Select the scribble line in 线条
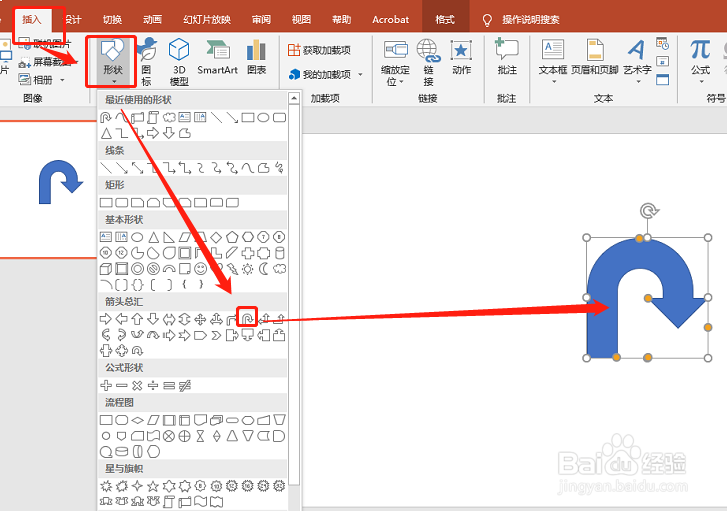 tap(279, 168)
